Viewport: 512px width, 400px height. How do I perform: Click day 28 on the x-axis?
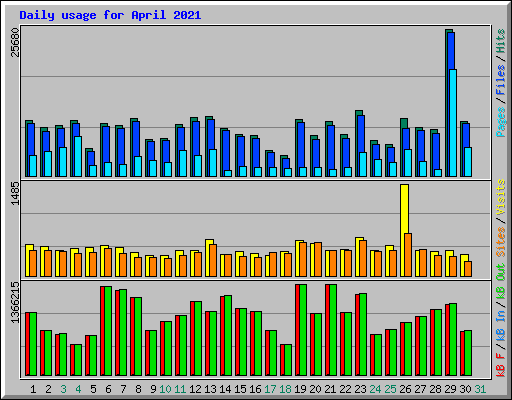point(435,389)
